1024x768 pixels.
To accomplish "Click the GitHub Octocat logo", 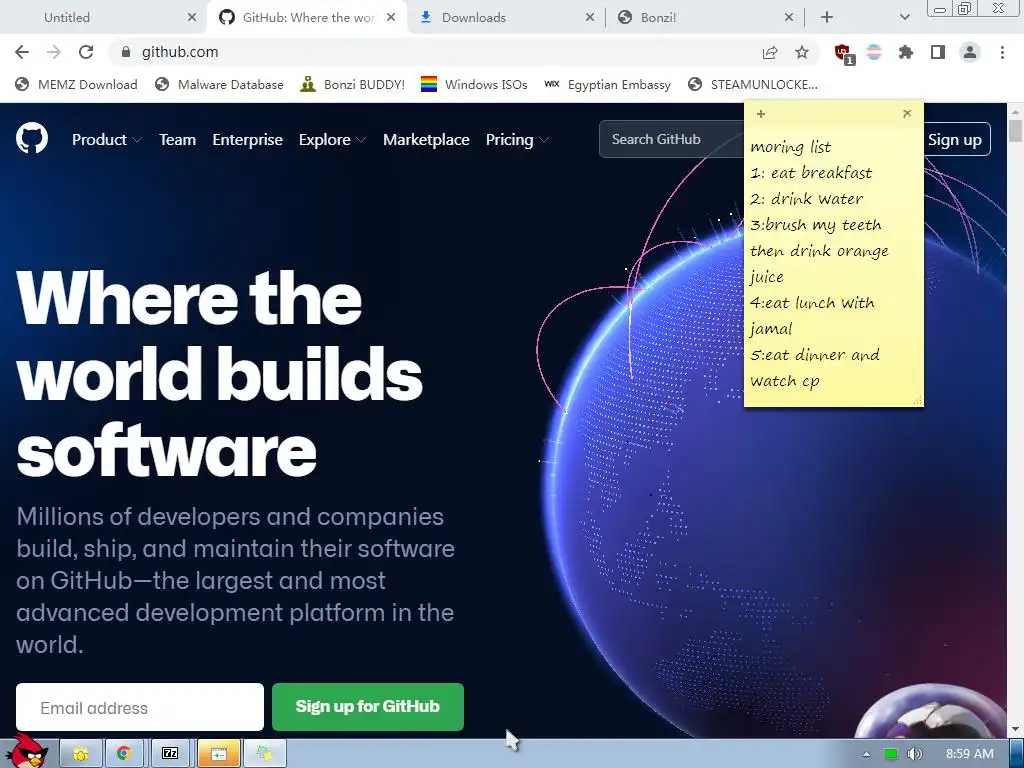I will 32,138.
